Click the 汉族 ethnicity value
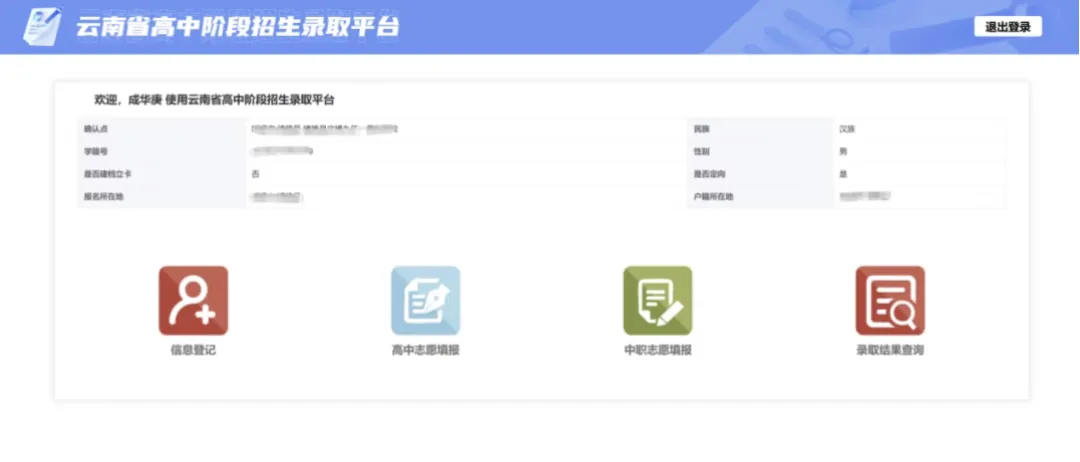This screenshot has width=1080, height=462. 847,129
